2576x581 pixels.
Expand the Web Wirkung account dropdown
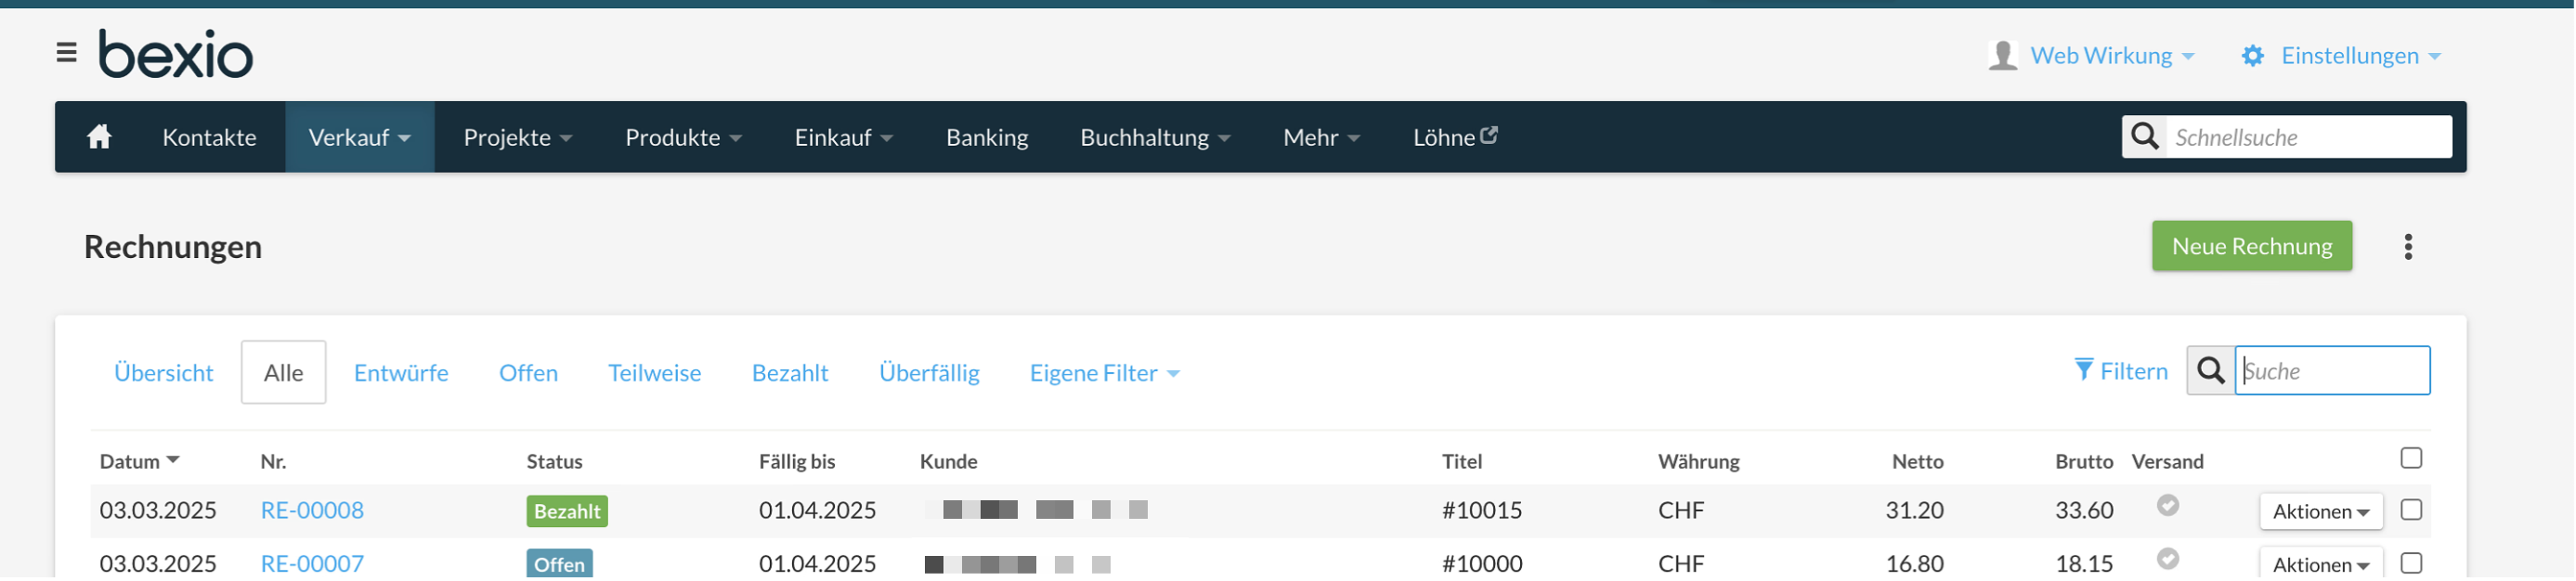click(x=2111, y=56)
